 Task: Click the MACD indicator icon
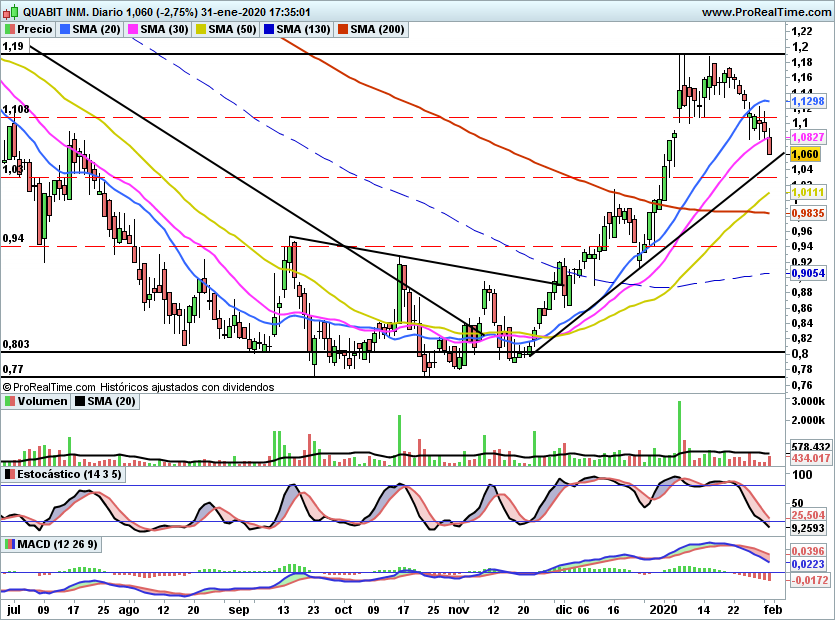coord(10,544)
